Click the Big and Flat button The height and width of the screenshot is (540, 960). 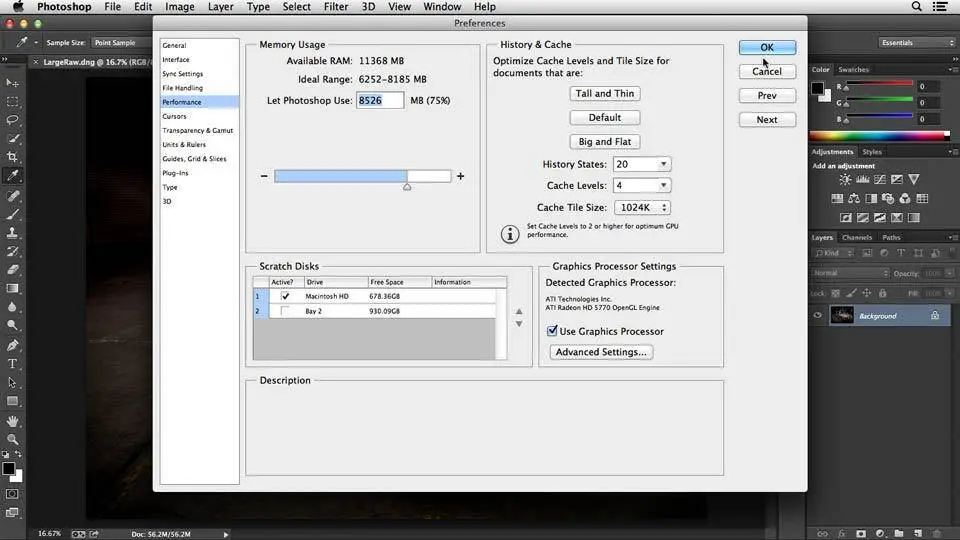605,141
